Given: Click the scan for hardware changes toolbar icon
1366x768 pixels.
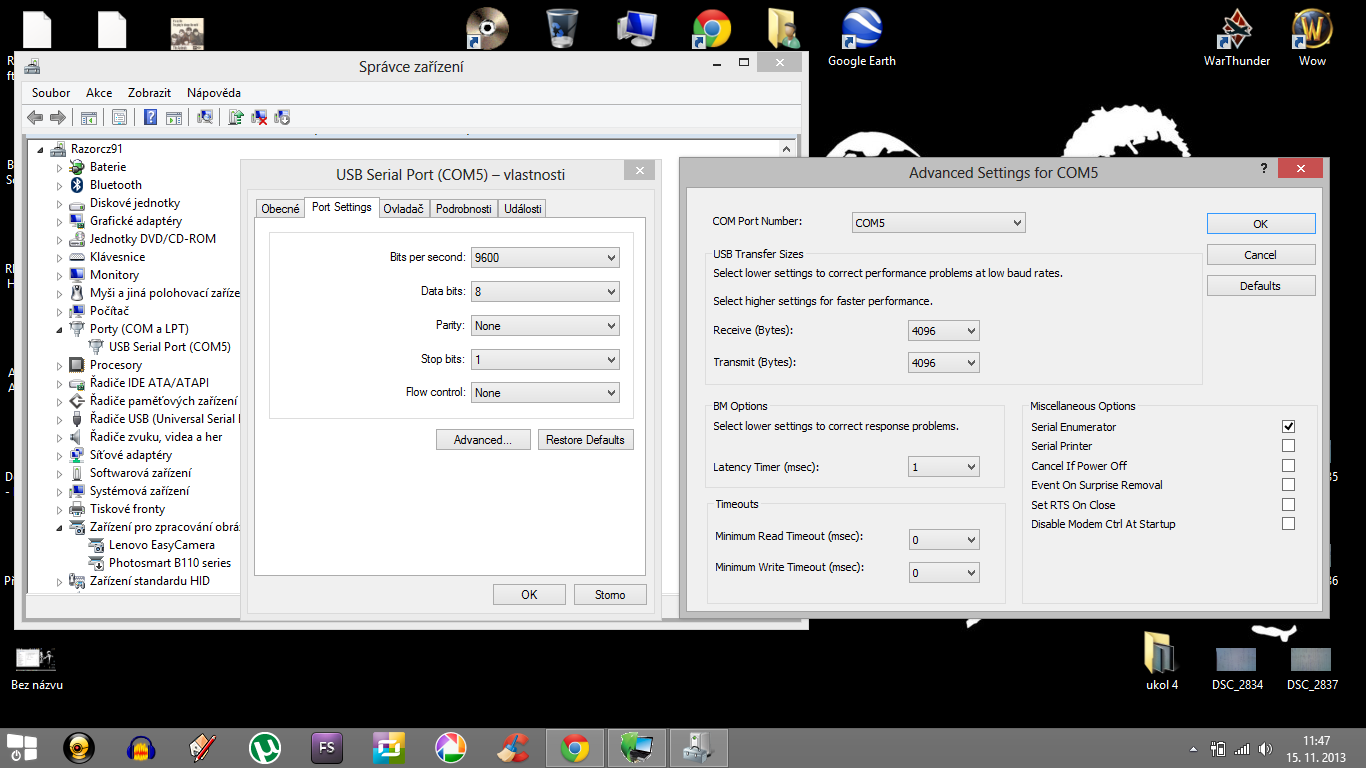Looking at the screenshot, I should point(205,117).
